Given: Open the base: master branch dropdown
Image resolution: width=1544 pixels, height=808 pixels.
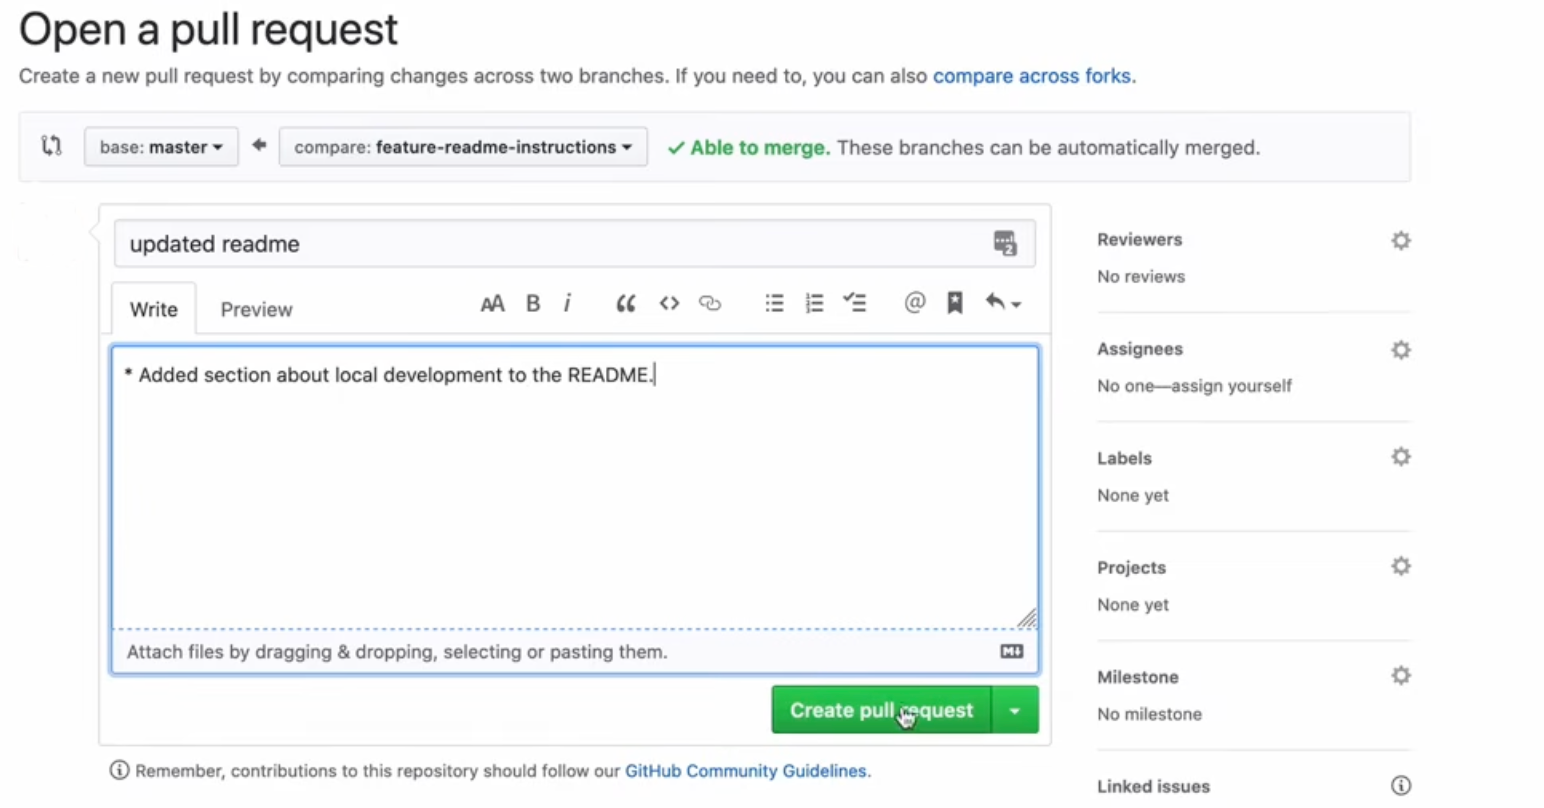Looking at the screenshot, I should pos(161,147).
